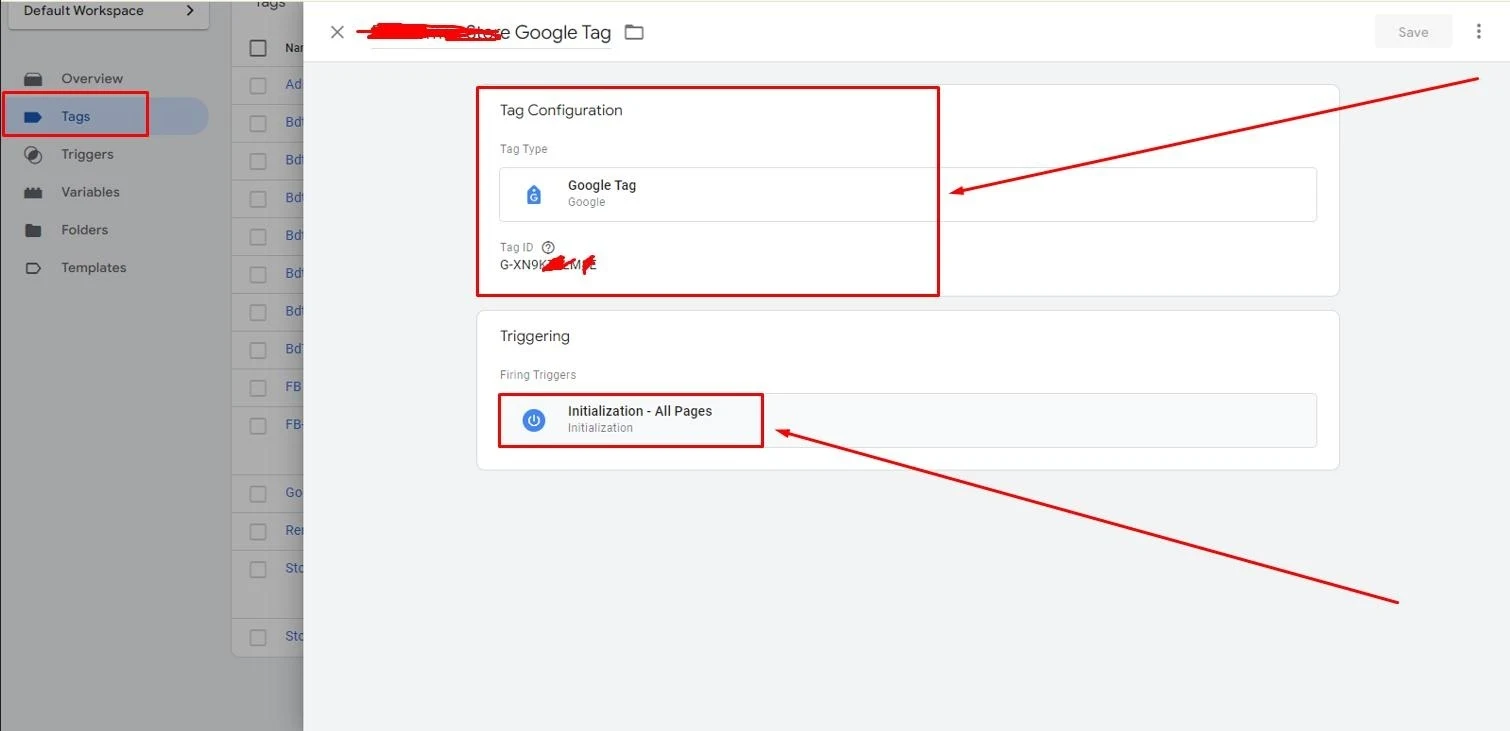Viewport: 1510px width, 731px height.
Task: Edit the tag name title field
Action: (x=491, y=32)
